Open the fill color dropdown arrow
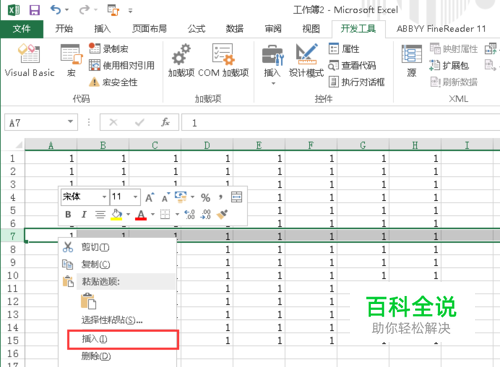This screenshot has height=367, width=500. pos(128,214)
